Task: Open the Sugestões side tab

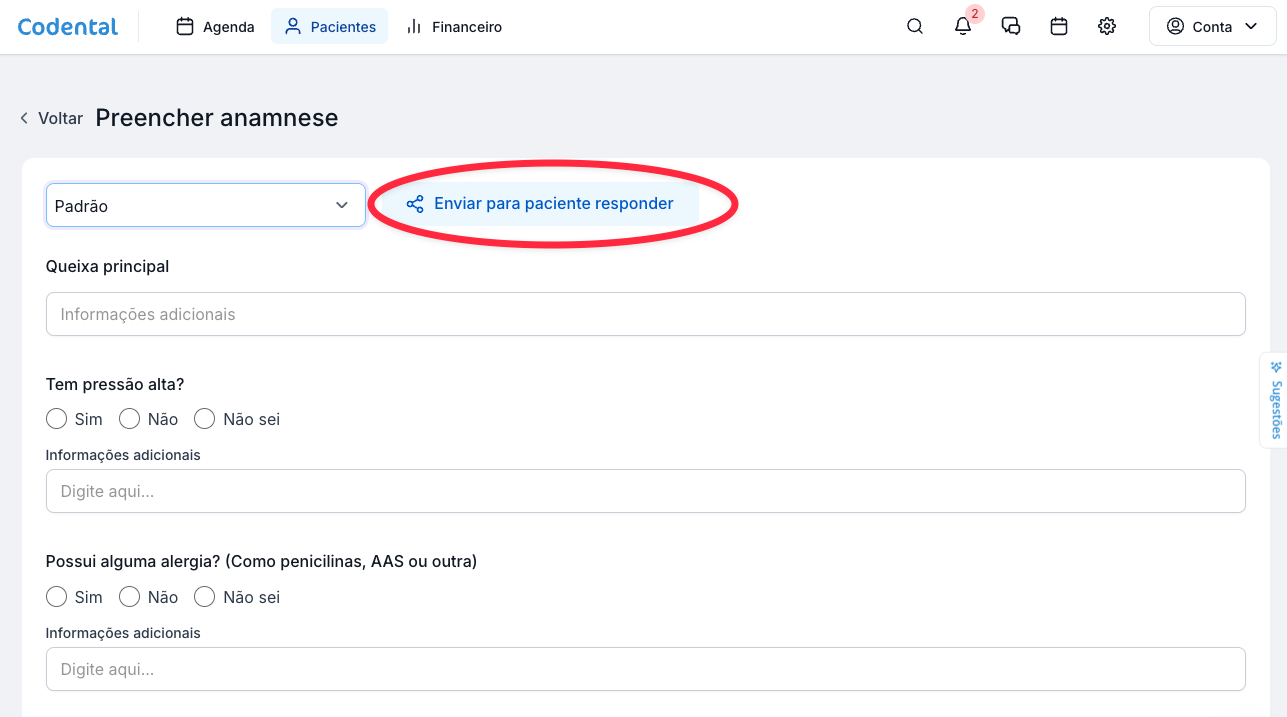Action: (1274, 400)
